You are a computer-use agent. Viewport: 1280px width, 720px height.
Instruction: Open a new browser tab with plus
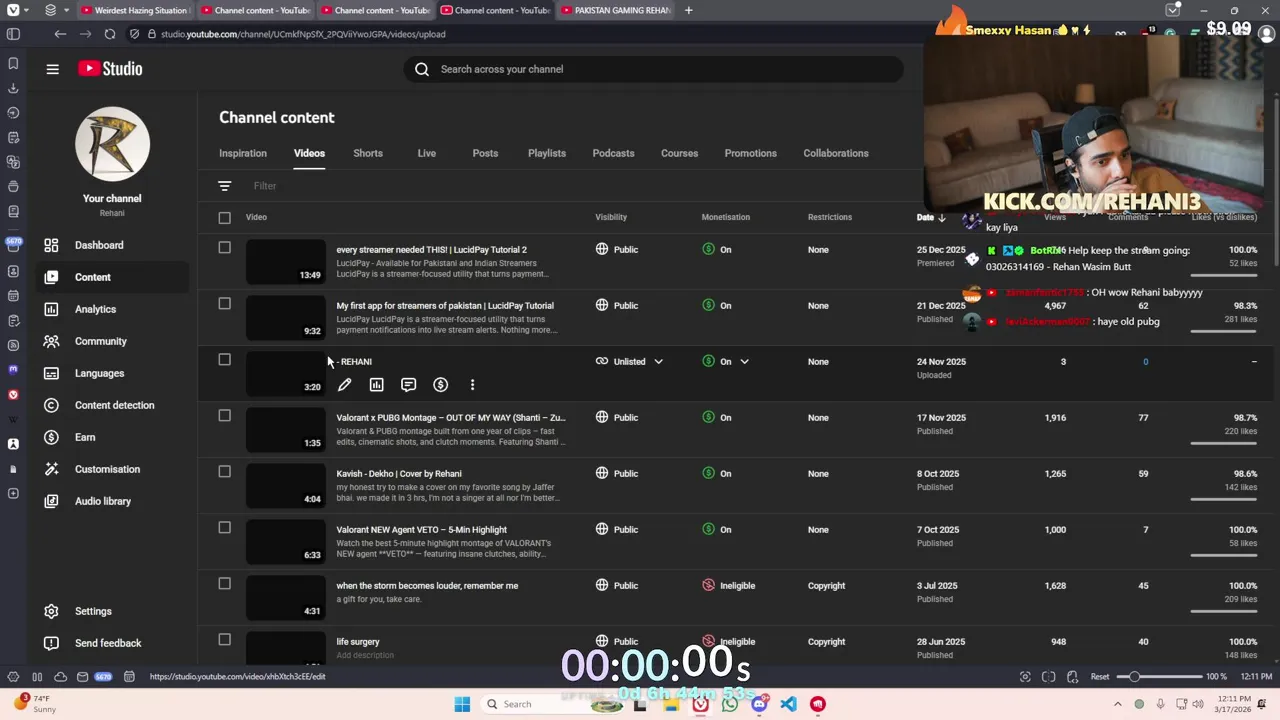point(688,10)
